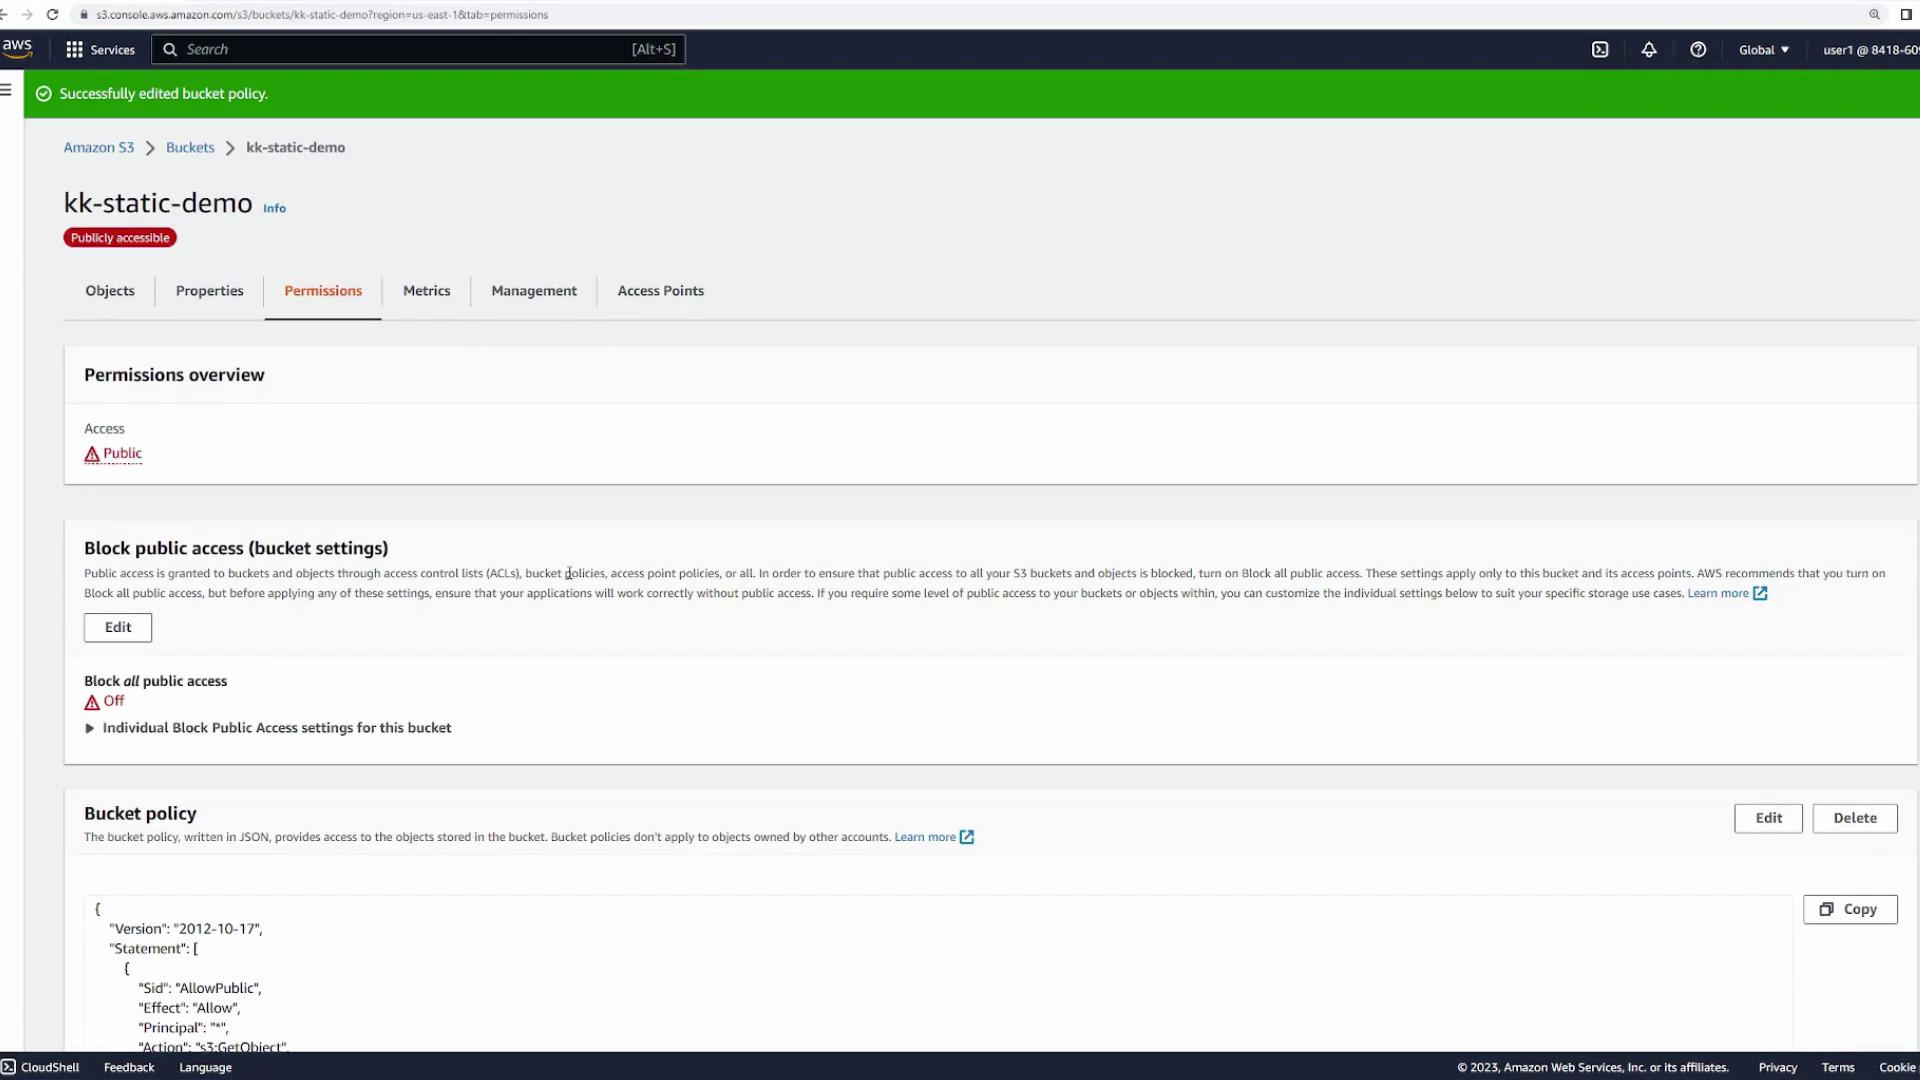
Task: Open the Services grid menu icon
Action: tap(75, 50)
